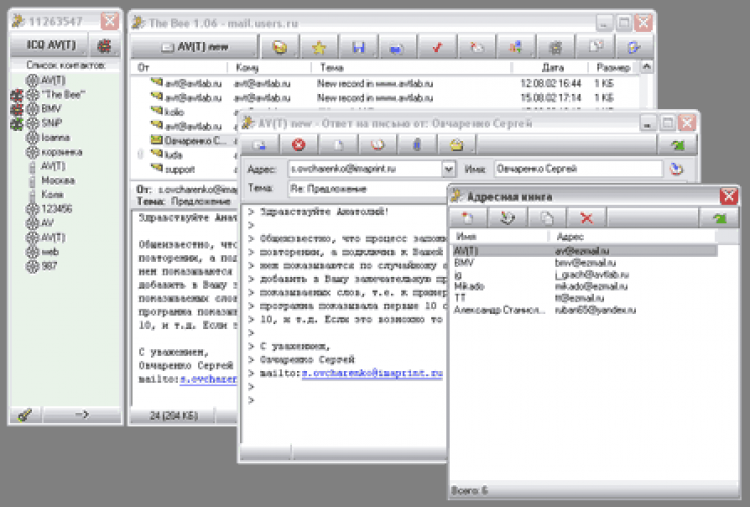This screenshot has width=750, height=507.
Task: Open the AV(T) new mailbox selector
Action: coord(195,47)
